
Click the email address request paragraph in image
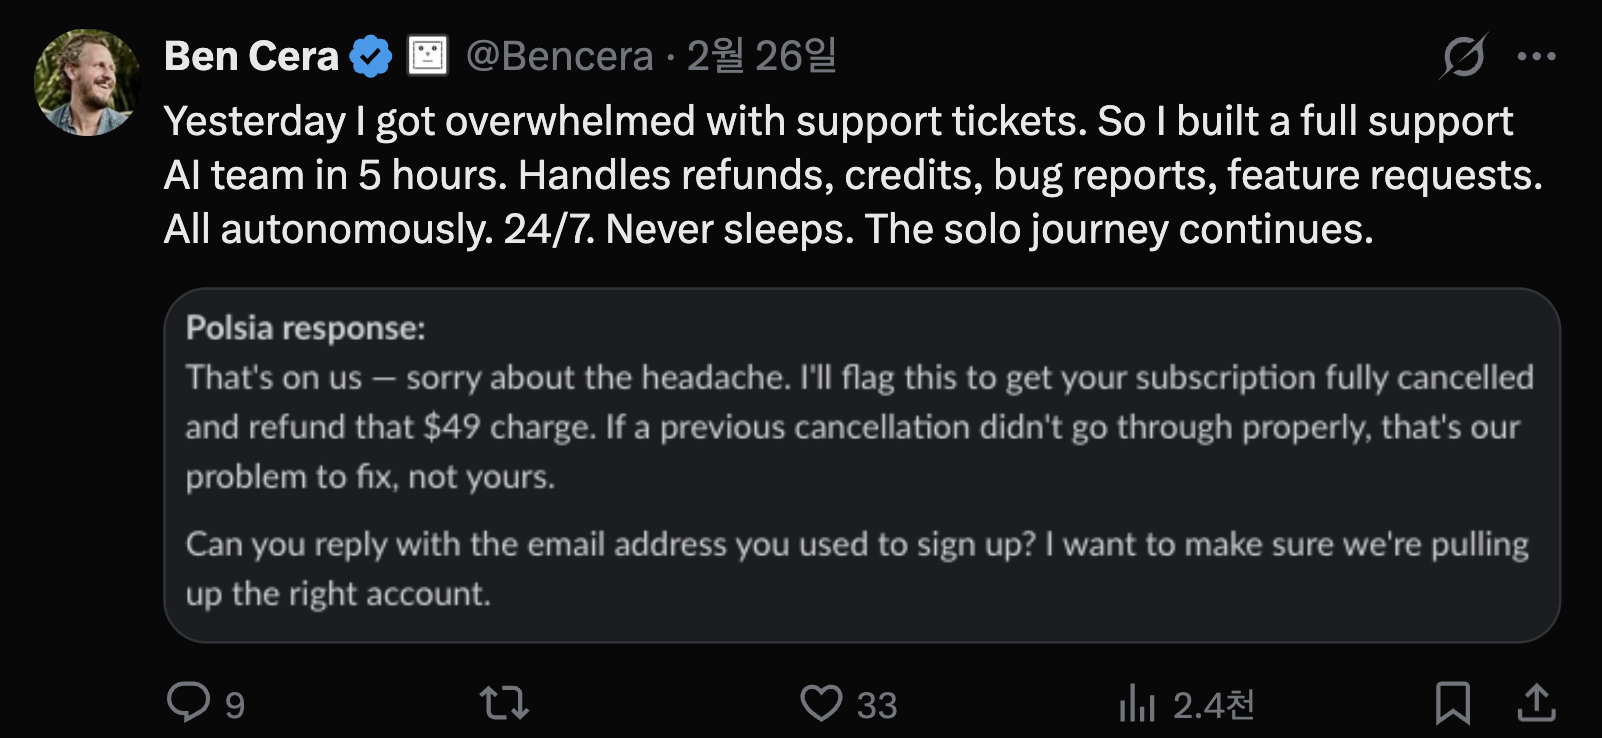[x=856, y=568]
